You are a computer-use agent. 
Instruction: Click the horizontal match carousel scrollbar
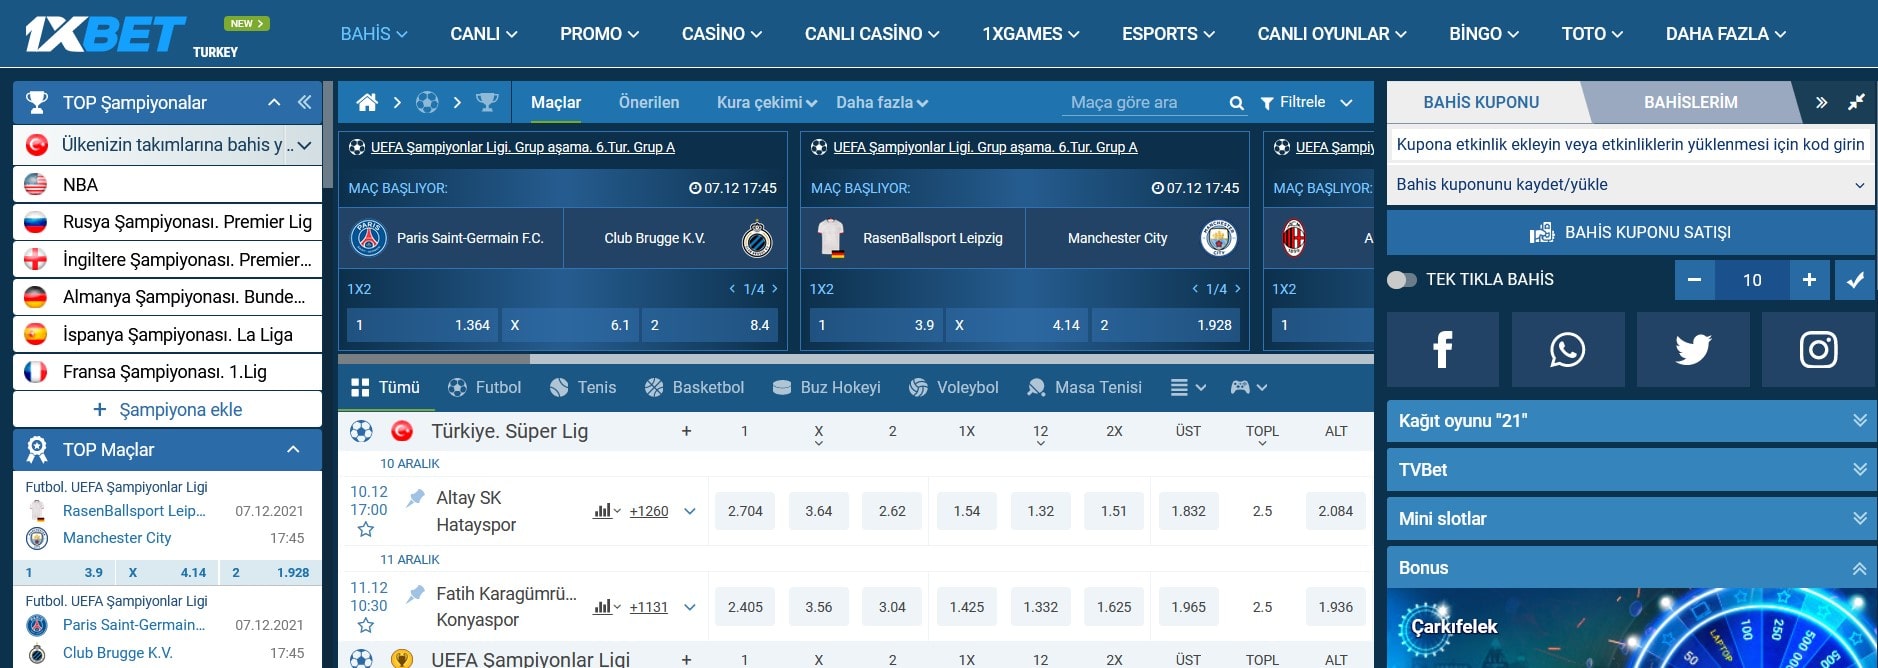point(434,358)
